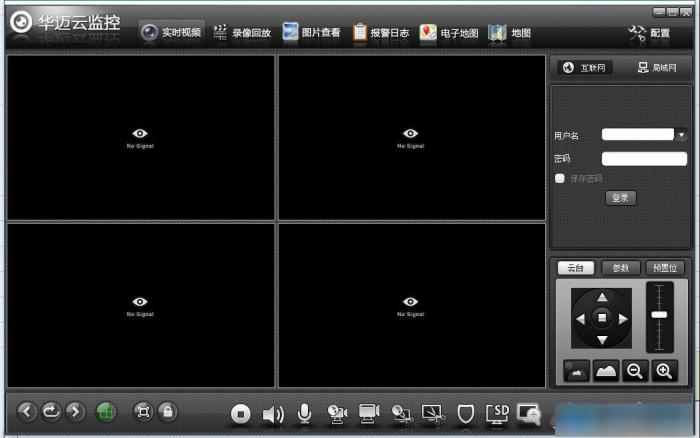Pan the PTZ camera right arrow
700x438 pixels.
click(x=623, y=319)
